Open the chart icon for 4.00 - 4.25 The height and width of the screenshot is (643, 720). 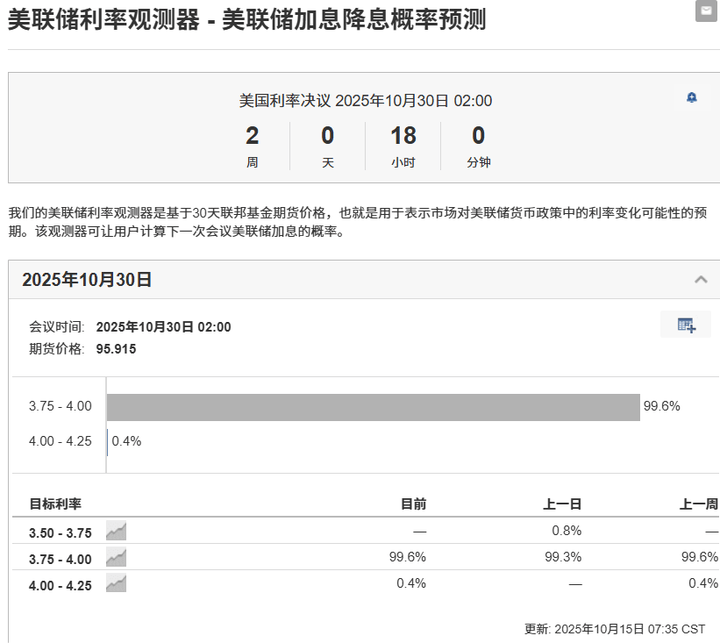[x=116, y=583]
